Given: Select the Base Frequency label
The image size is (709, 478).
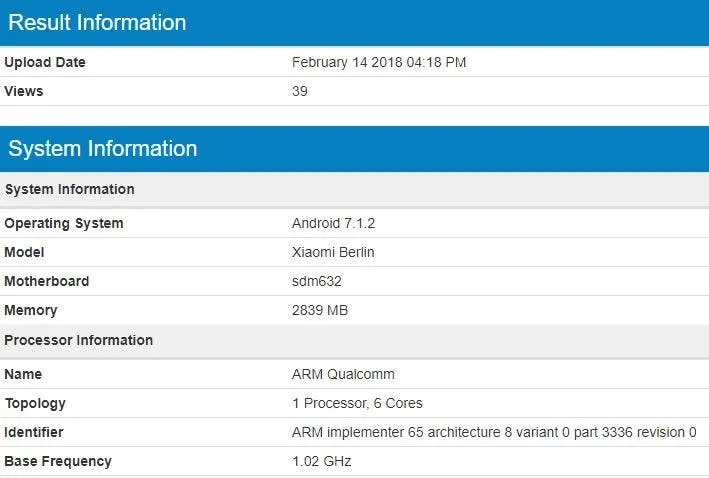Looking at the screenshot, I should (58, 461).
